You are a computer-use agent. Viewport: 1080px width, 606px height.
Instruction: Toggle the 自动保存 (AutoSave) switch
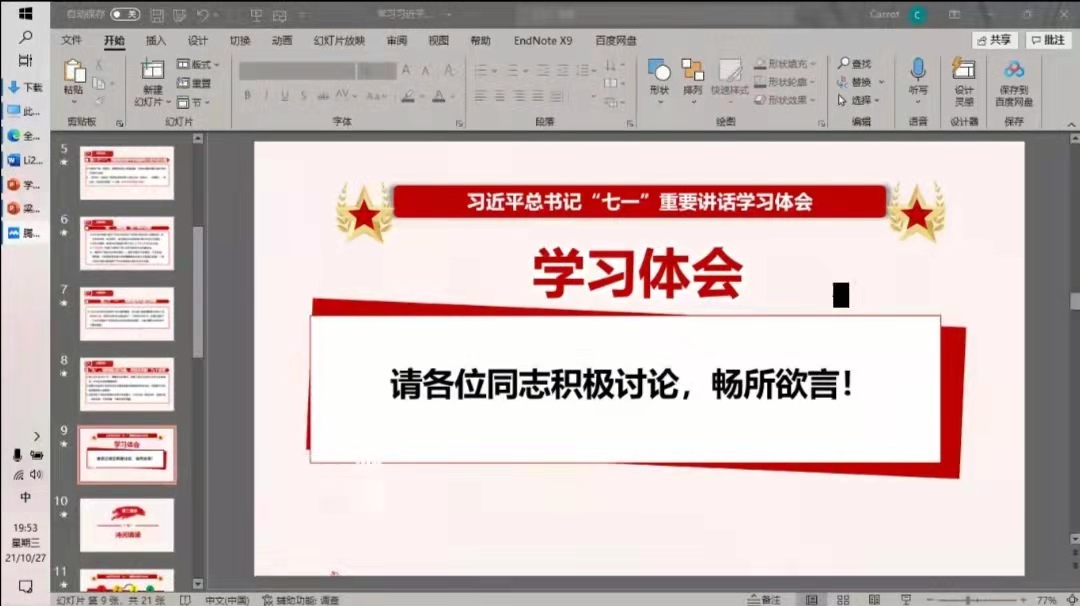tap(125, 14)
